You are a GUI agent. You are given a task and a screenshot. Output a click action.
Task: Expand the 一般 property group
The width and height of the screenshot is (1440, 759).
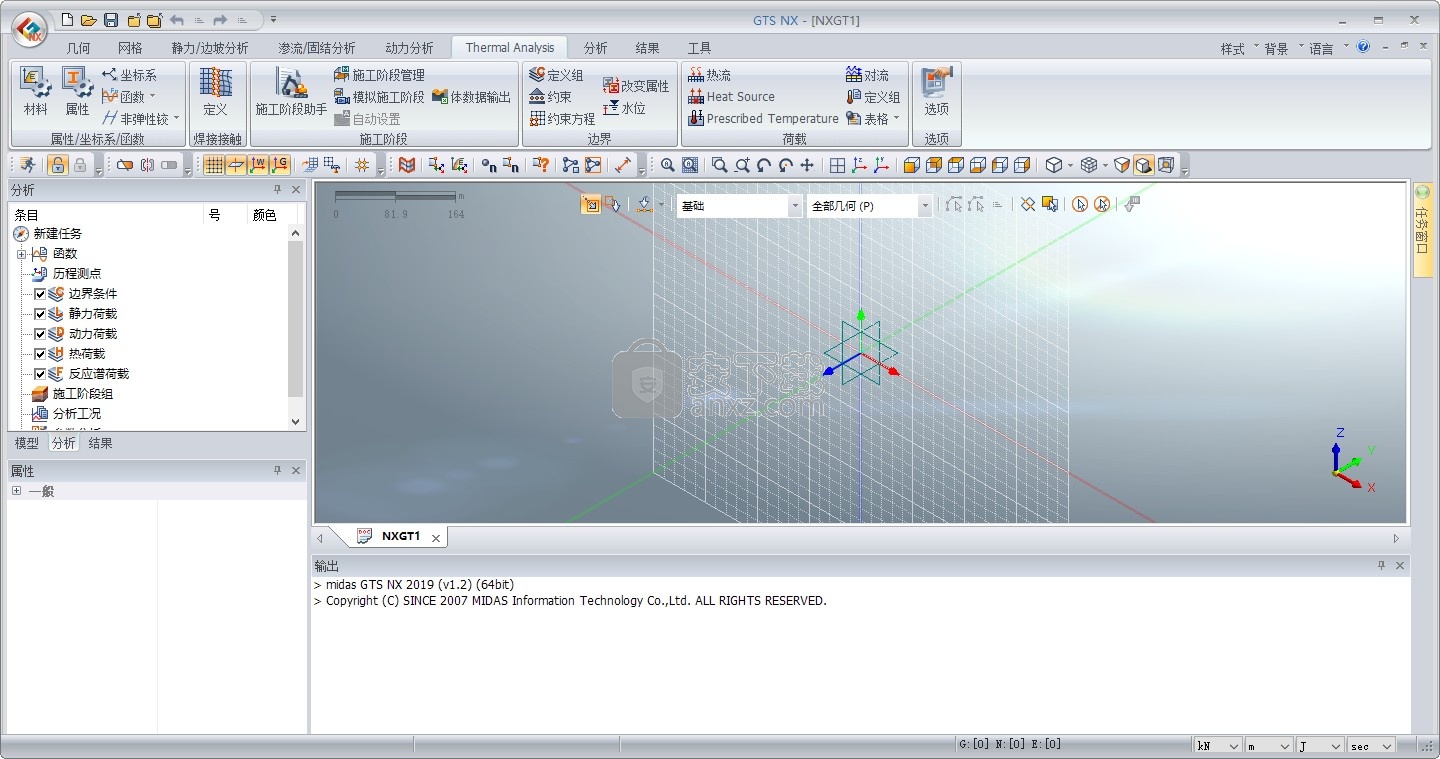pyautogui.click(x=16, y=491)
